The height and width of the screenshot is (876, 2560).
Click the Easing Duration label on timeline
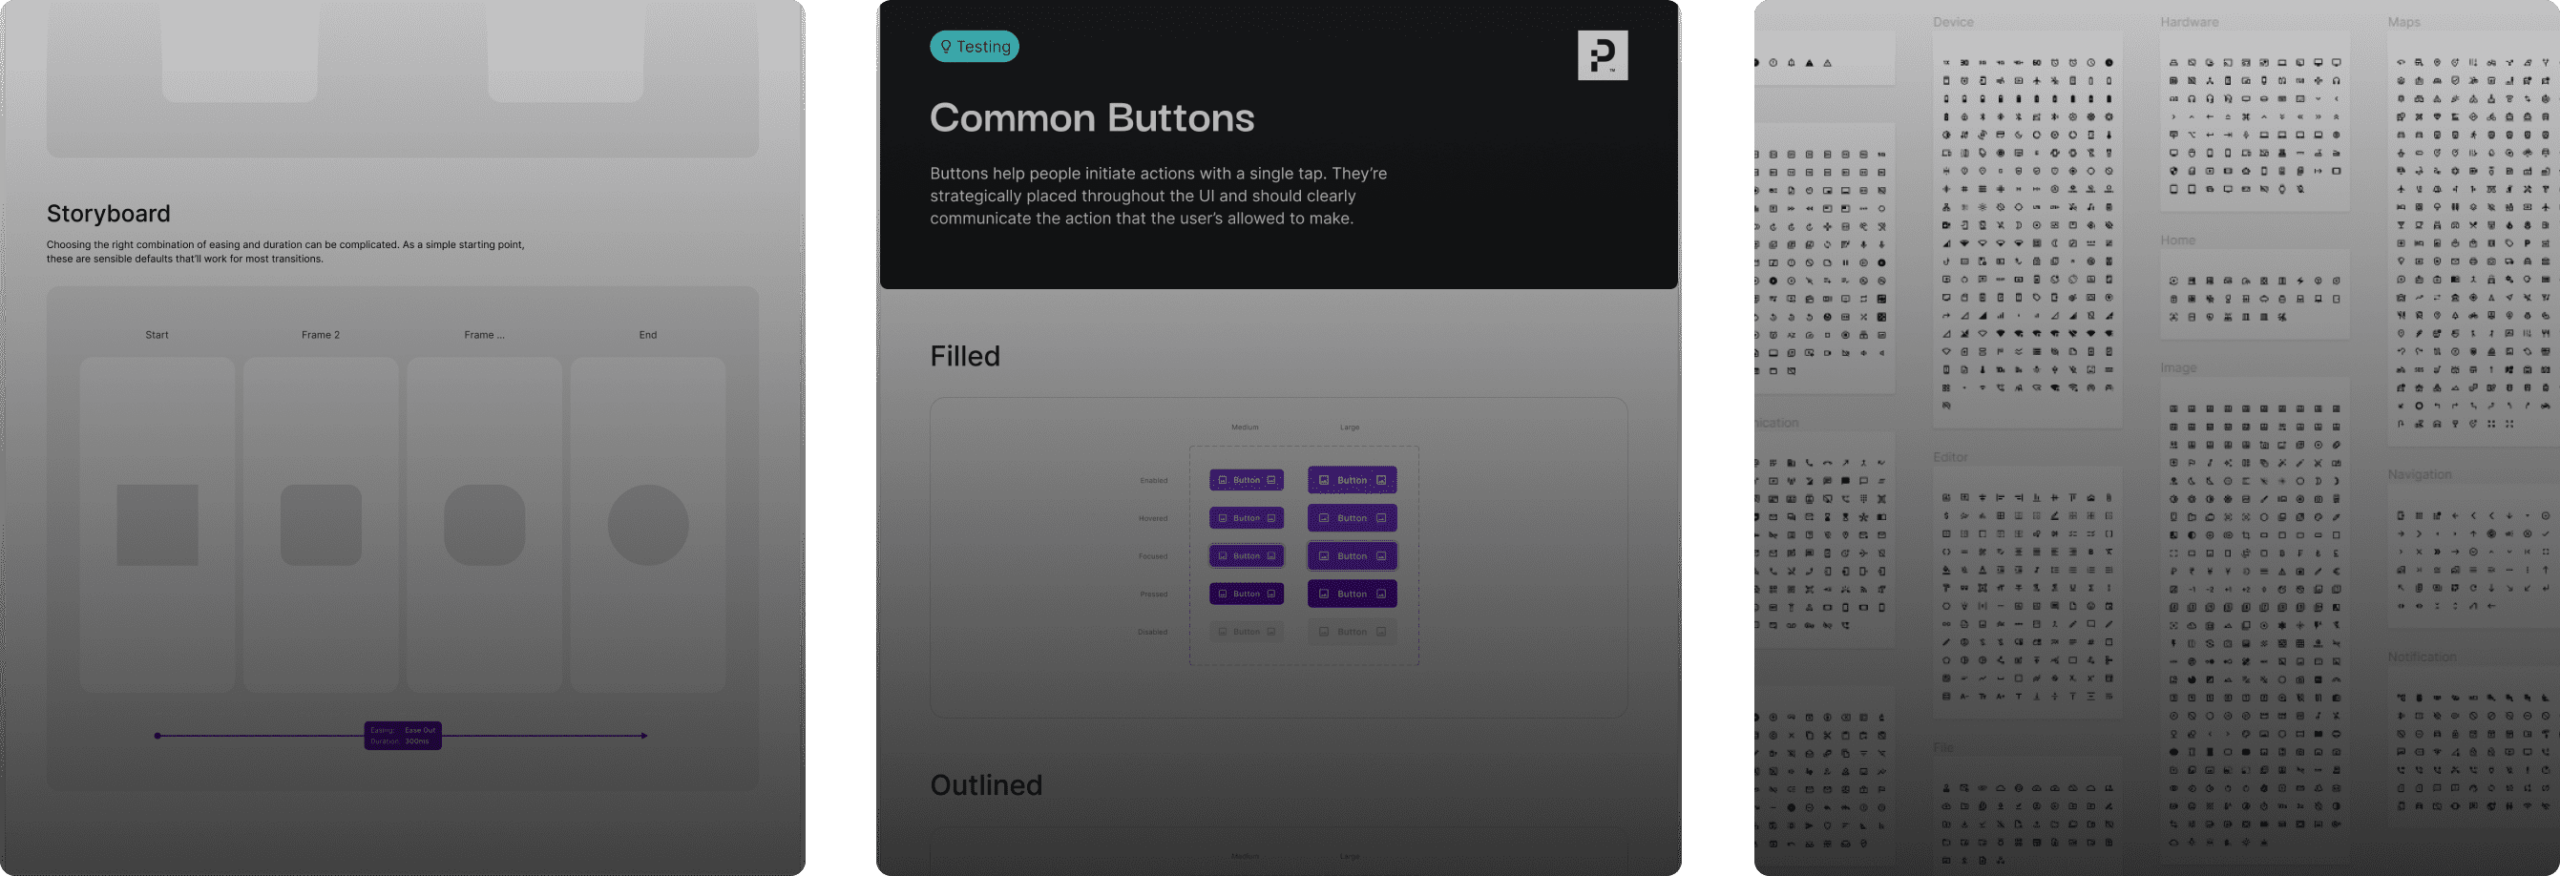(x=403, y=736)
